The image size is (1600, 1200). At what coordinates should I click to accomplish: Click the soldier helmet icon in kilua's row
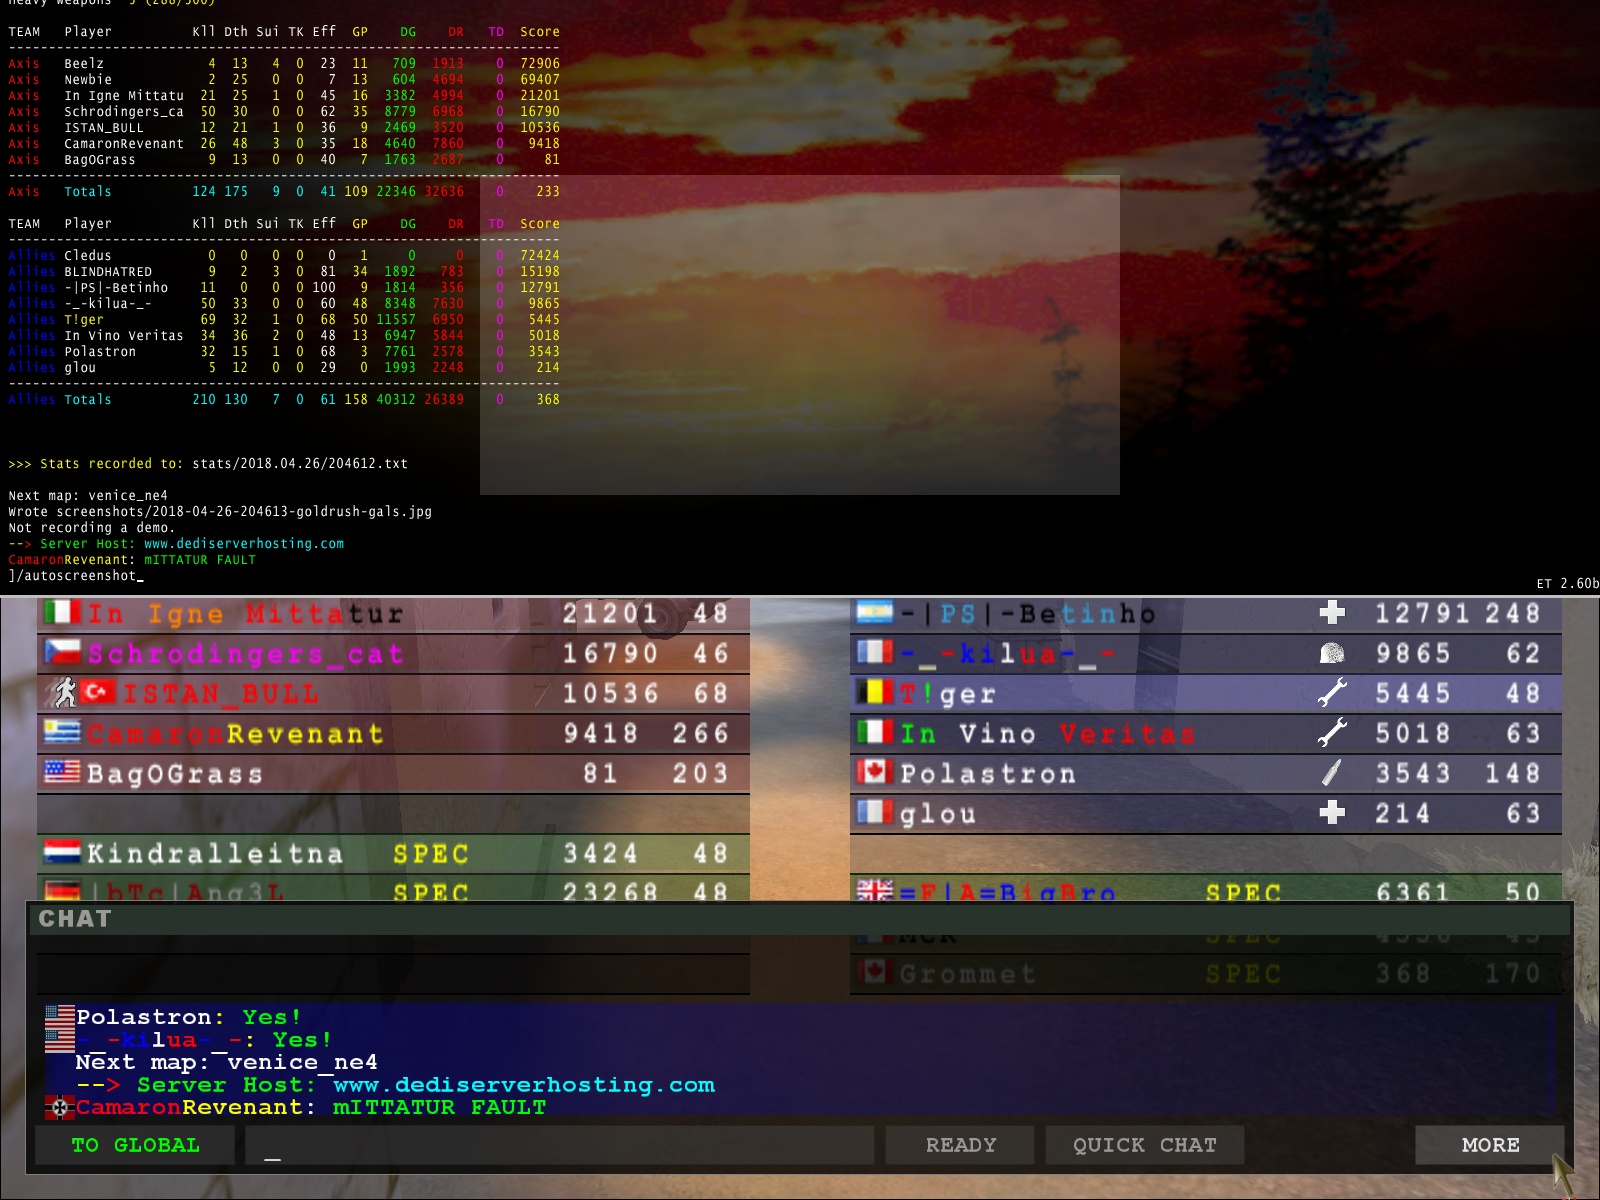tap(1332, 653)
